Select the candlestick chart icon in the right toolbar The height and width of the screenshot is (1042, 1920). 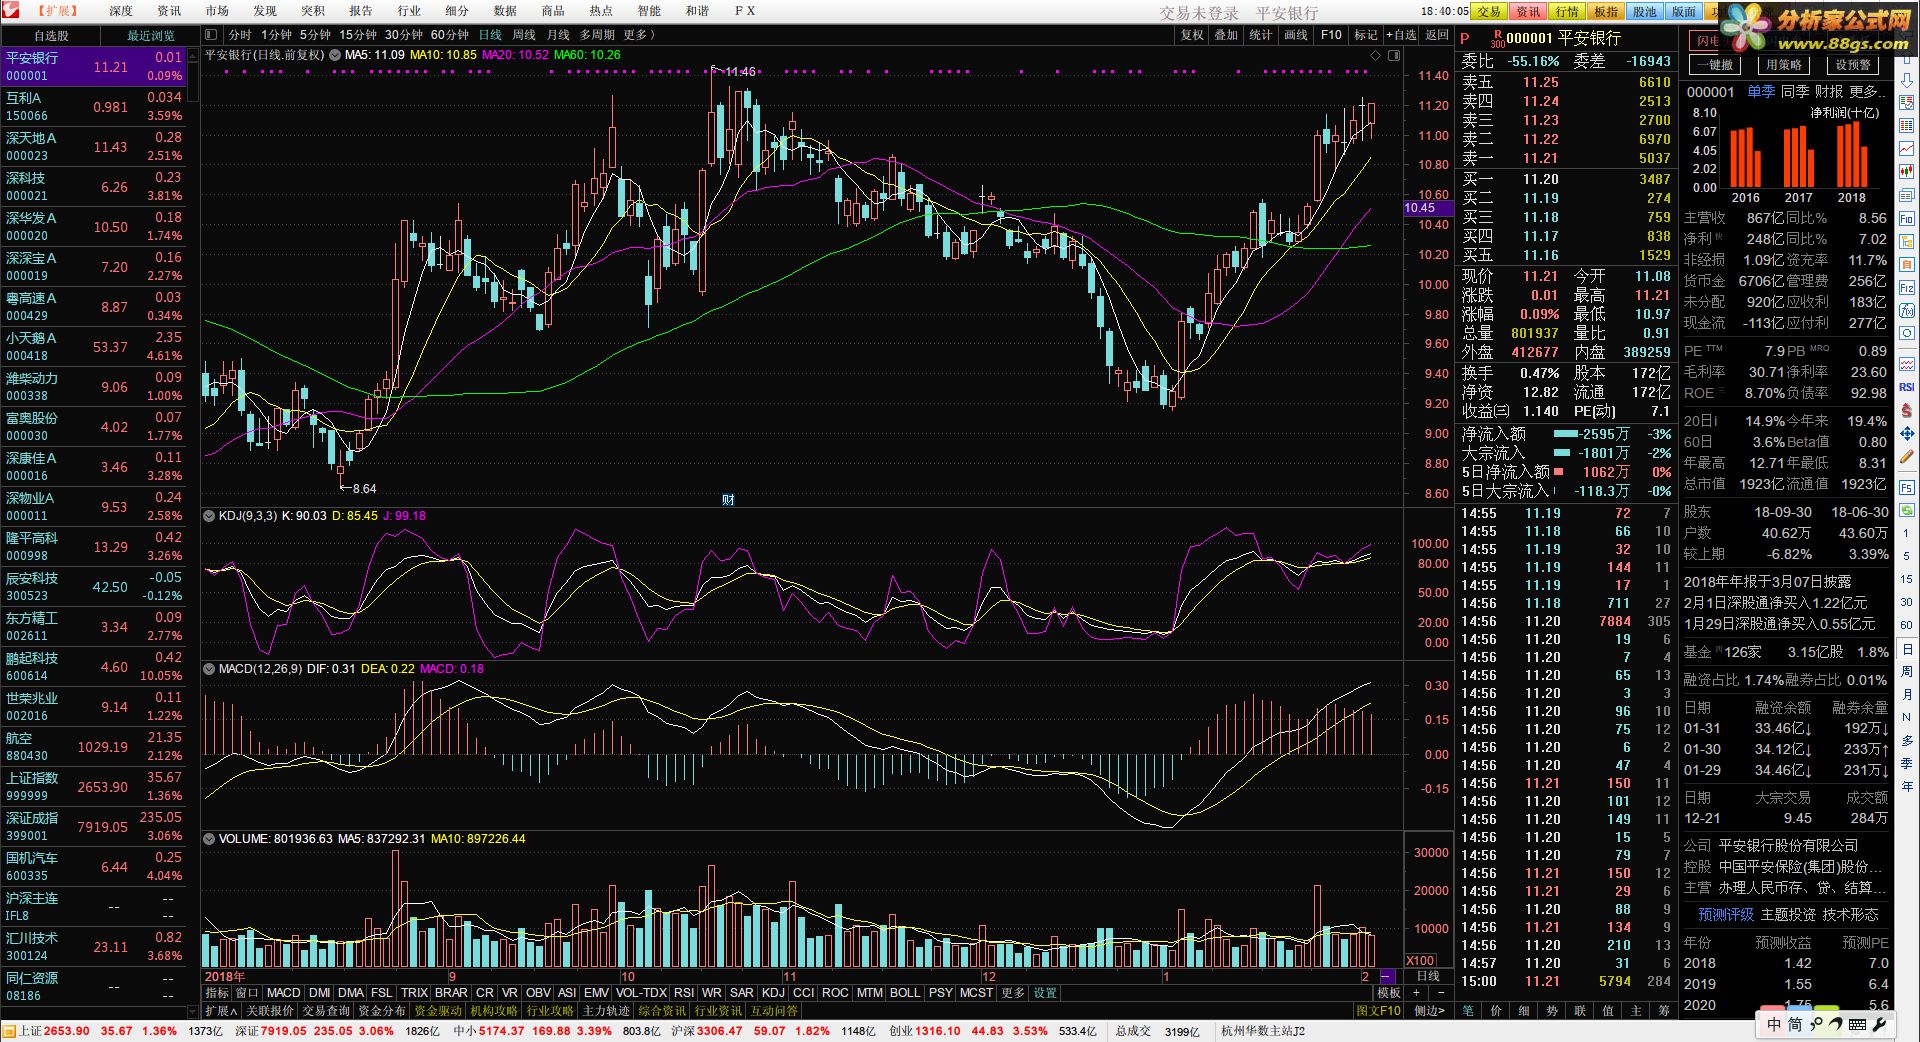tap(1907, 172)
